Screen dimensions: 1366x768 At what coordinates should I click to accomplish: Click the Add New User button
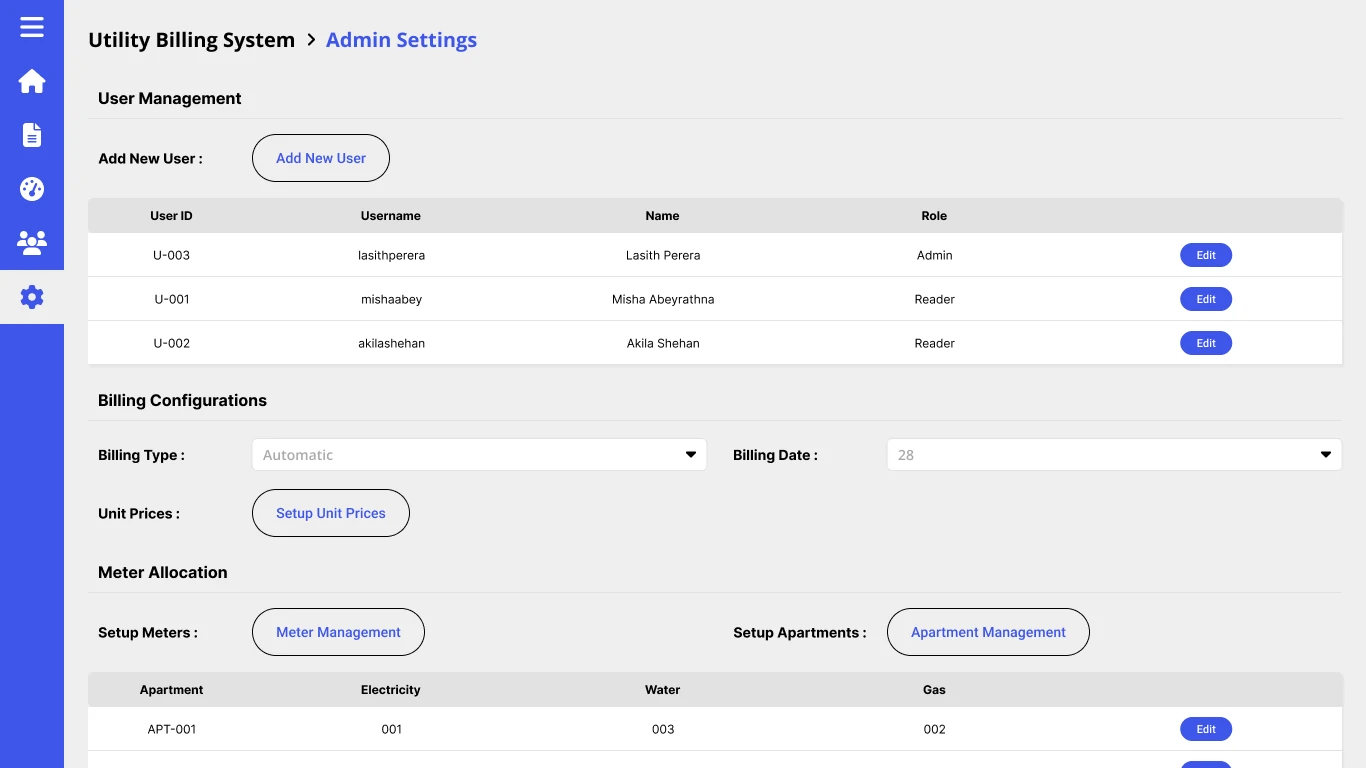[320, 158]
